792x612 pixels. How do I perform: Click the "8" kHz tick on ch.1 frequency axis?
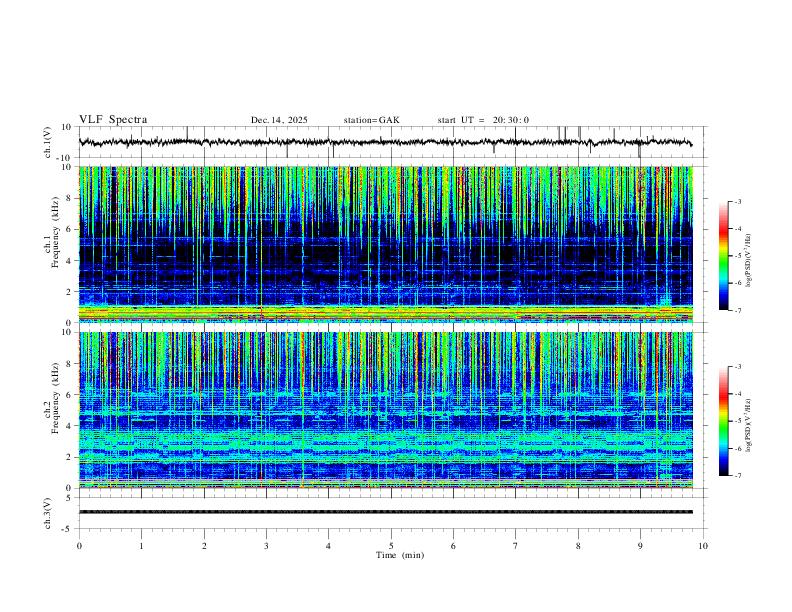pos(69,198)
